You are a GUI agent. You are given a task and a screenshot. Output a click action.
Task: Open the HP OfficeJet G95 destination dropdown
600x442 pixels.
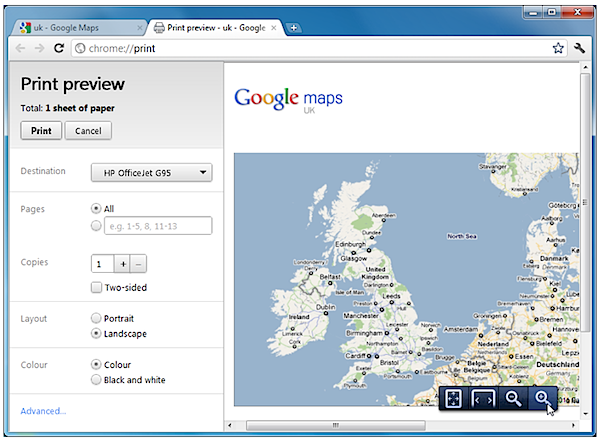152,173
